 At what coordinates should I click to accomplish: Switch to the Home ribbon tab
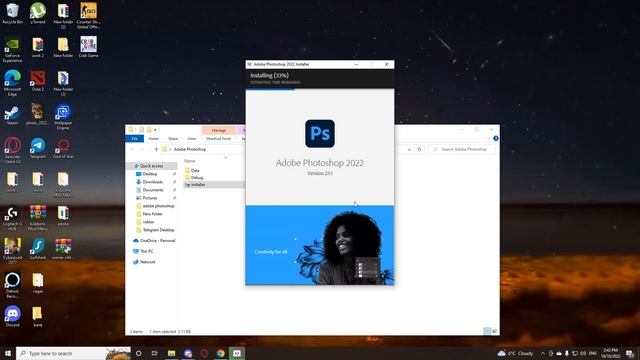click(x=153, y=139)
